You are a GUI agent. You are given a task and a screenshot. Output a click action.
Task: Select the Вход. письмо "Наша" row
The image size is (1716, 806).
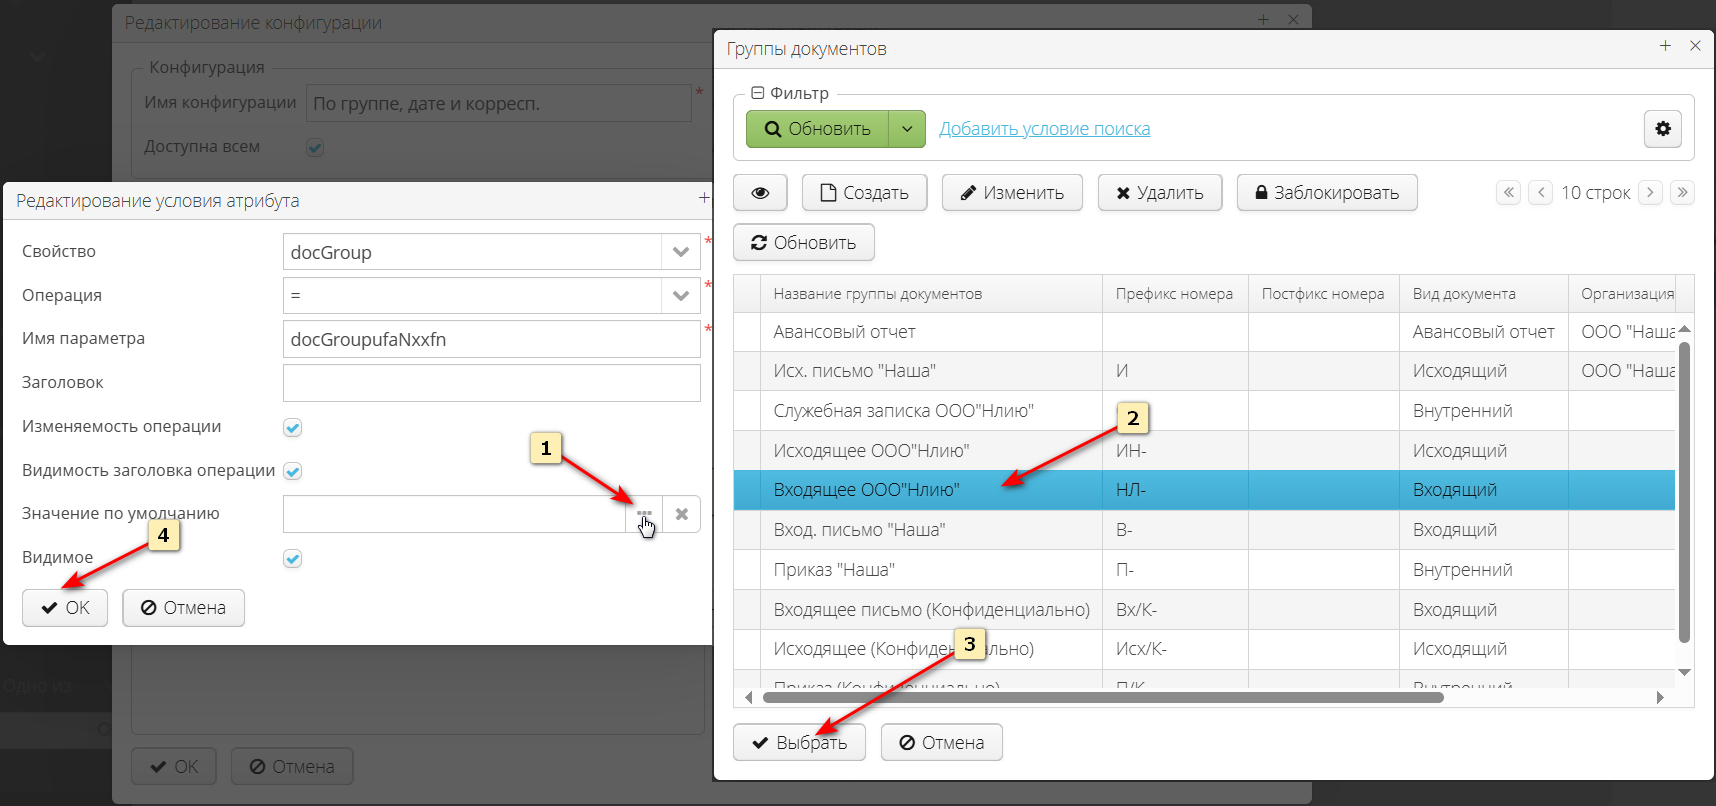tap(1204, 530)
